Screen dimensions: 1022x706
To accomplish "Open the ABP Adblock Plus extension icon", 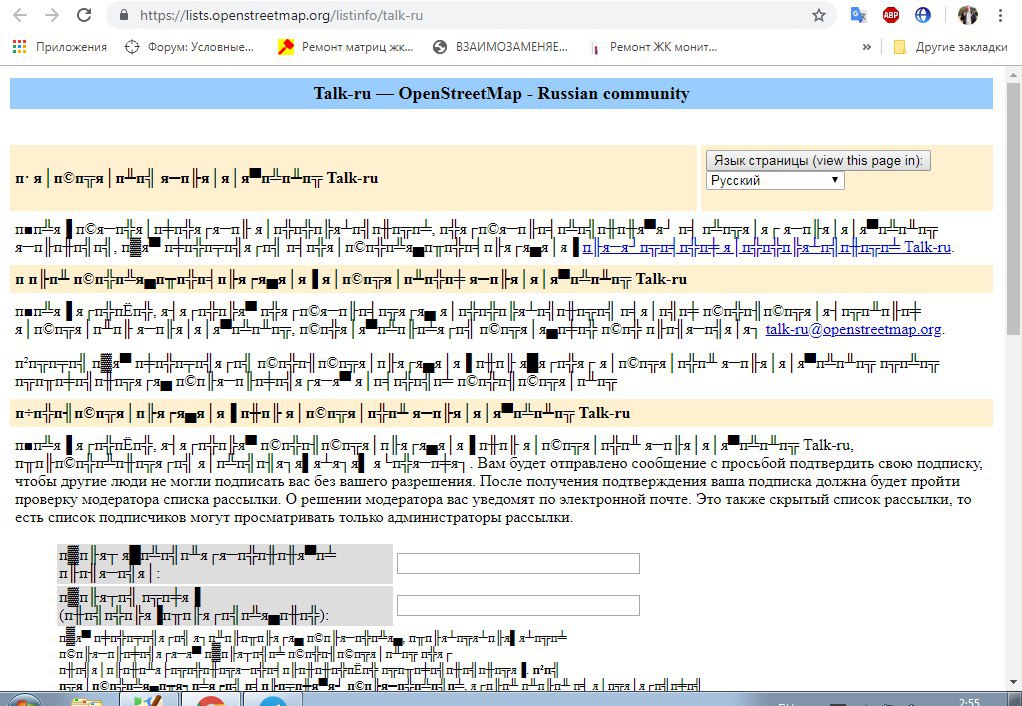I will [x=891, y=15].
